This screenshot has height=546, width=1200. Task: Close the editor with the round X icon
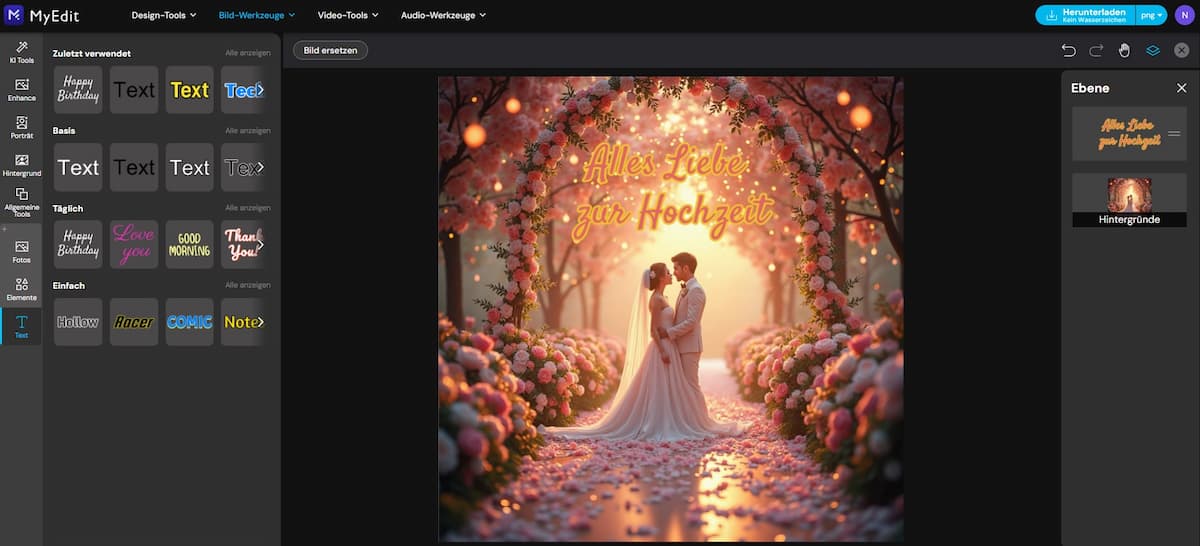pos(1181,50)
